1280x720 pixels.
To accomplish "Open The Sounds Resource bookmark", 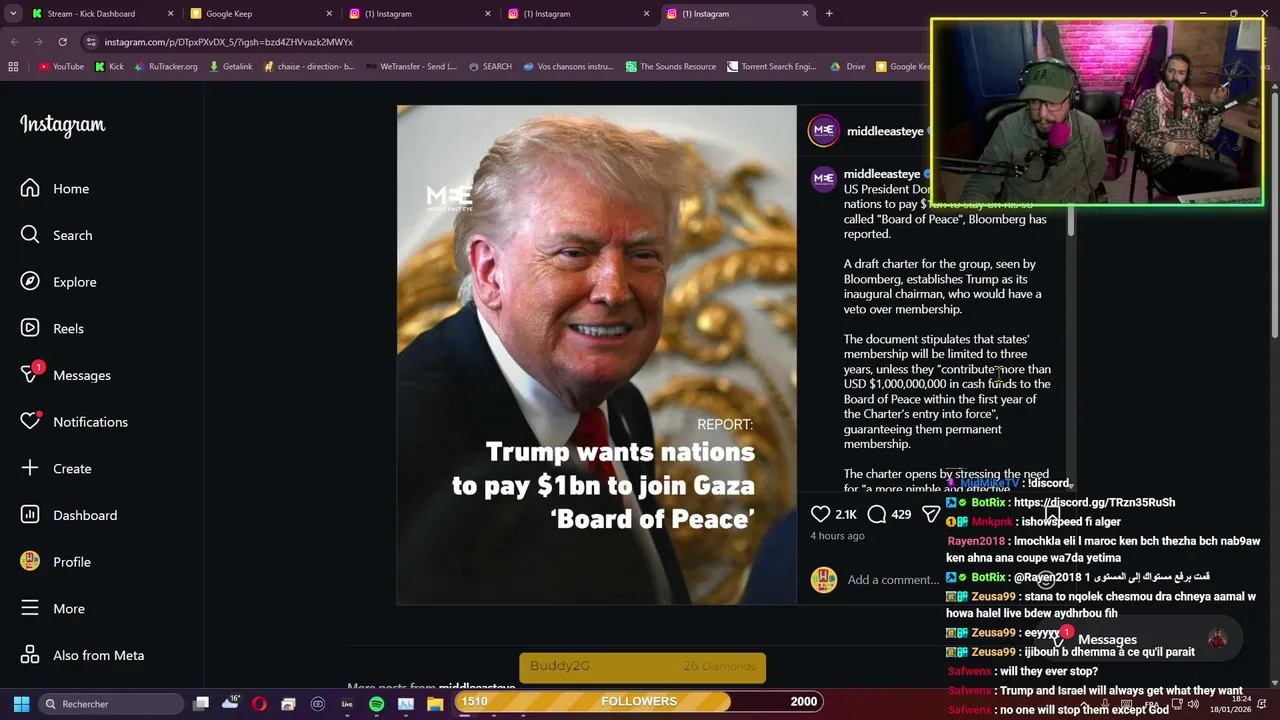I will (671, 67).
